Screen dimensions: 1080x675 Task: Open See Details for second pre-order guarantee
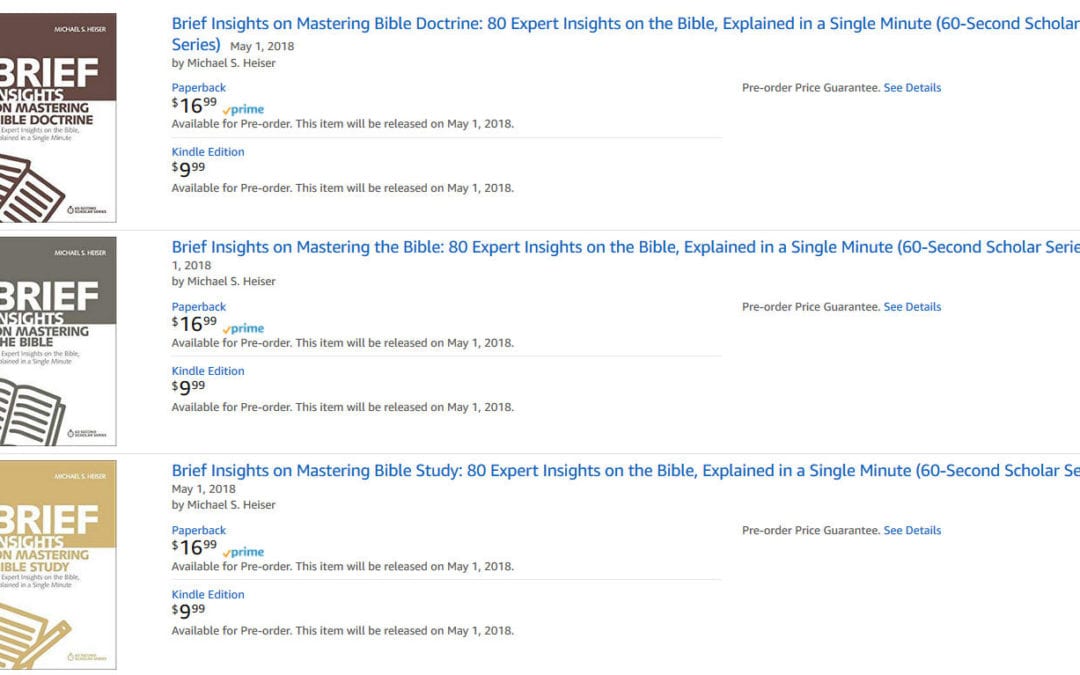pos(912,307)
